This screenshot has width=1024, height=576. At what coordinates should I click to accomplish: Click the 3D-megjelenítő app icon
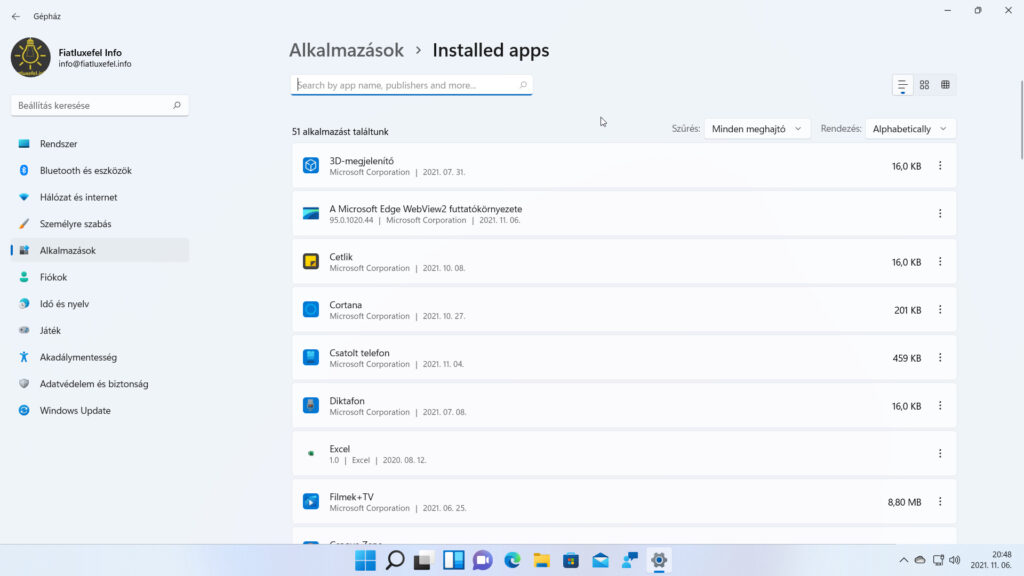click(x=311, y=165)
